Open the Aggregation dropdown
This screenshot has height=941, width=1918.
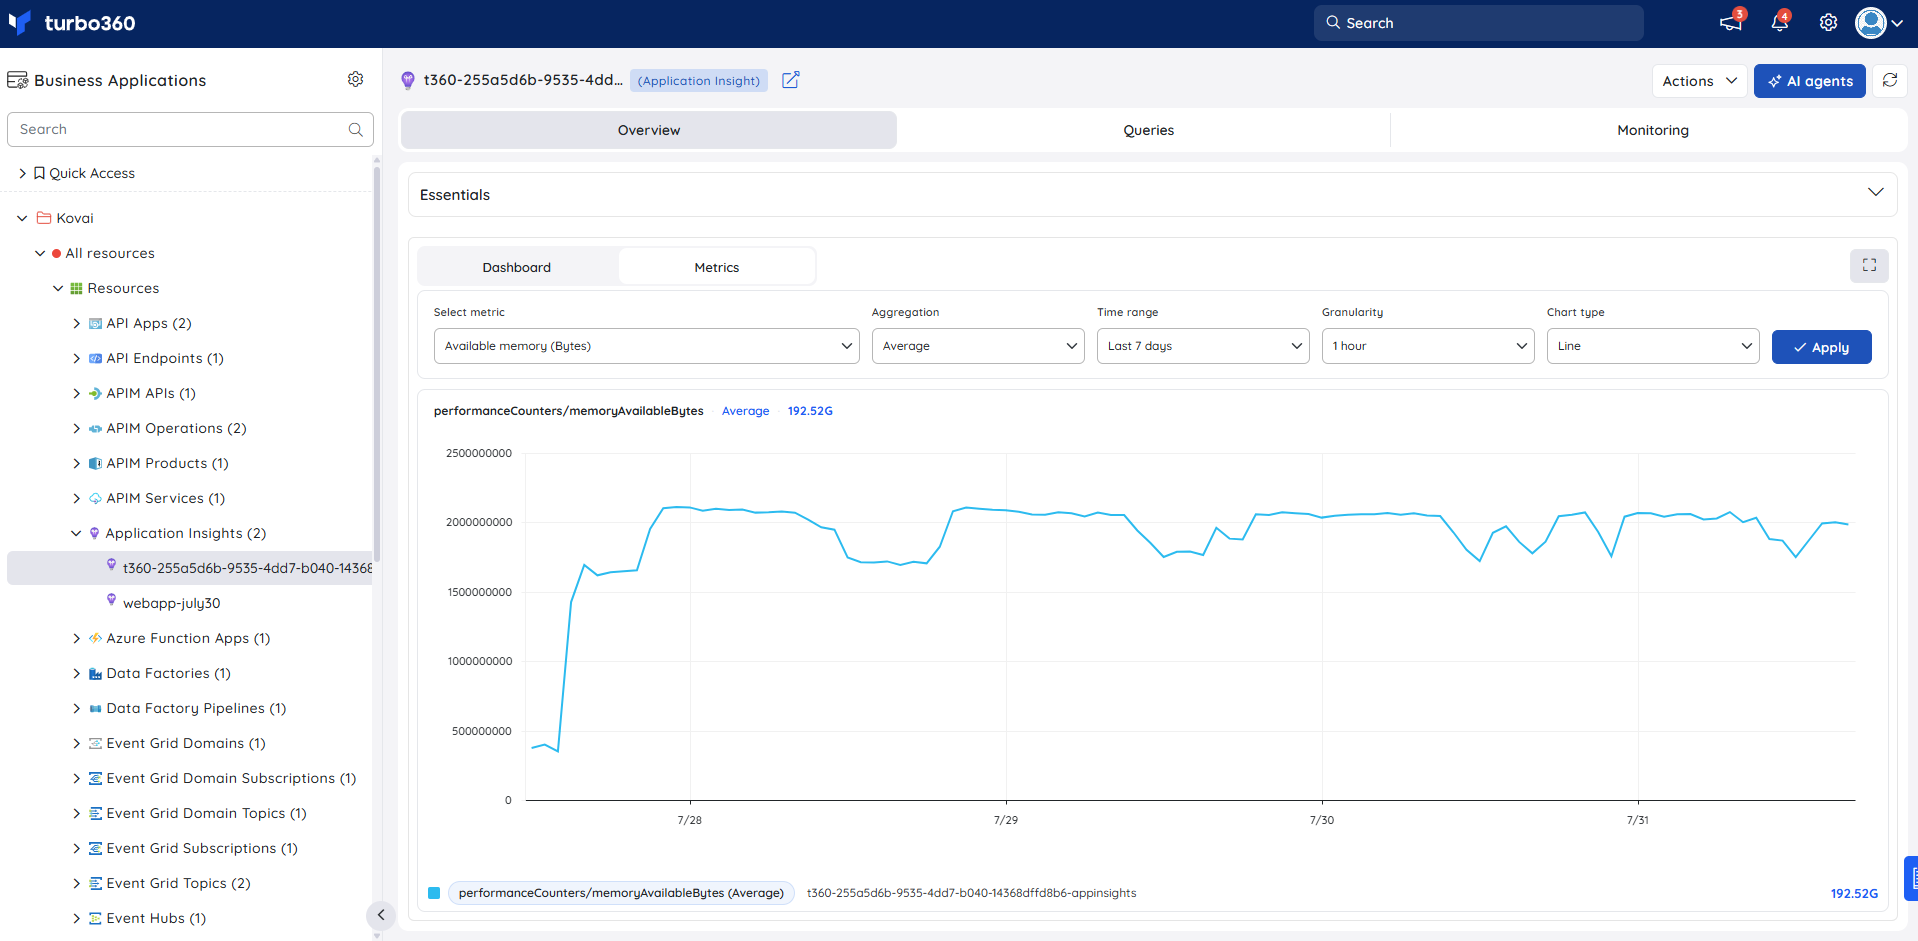pyautogui.click(x=978, y=346)
